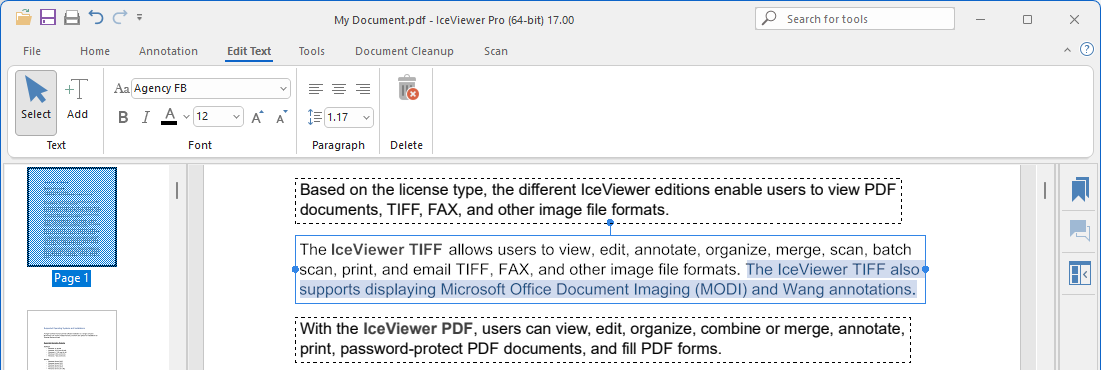Open the File menu
This screenshot has height=370, width=1101.
pos(32,51)
